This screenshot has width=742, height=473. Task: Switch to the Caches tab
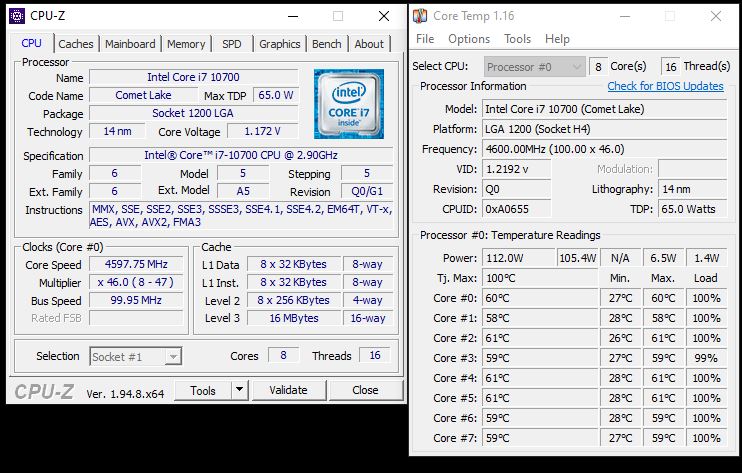(x=76, y=44)
